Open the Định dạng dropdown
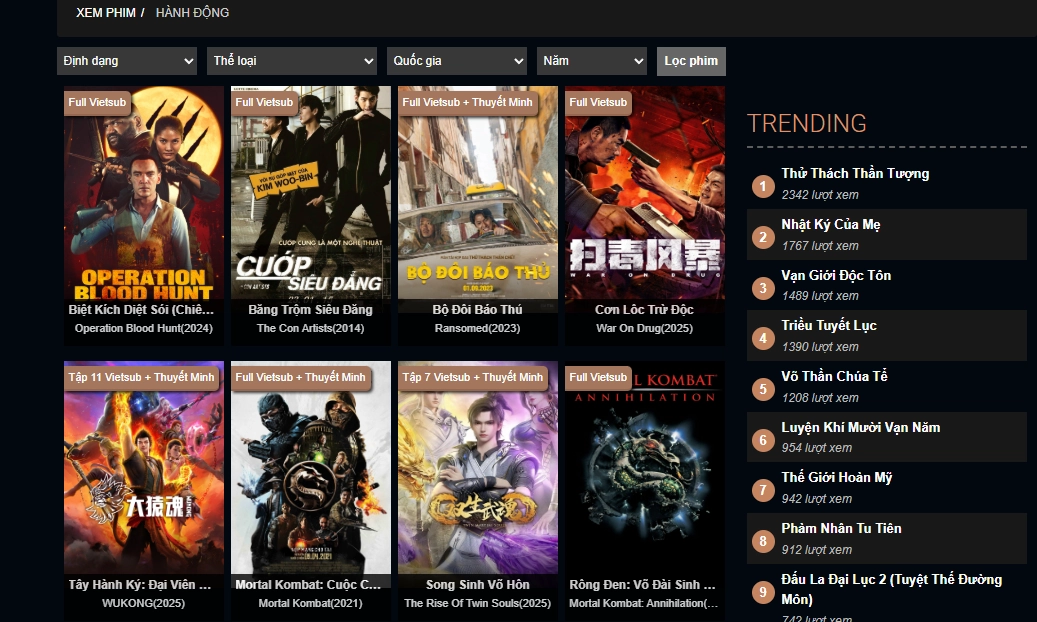The height and width of the screenshot is (622, 1037). click(x=127, y=61)
